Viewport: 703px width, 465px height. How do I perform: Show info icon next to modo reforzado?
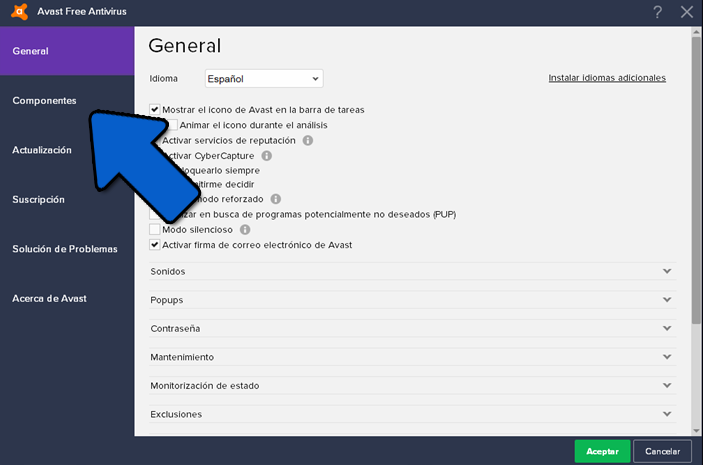(x=276, y=199)
